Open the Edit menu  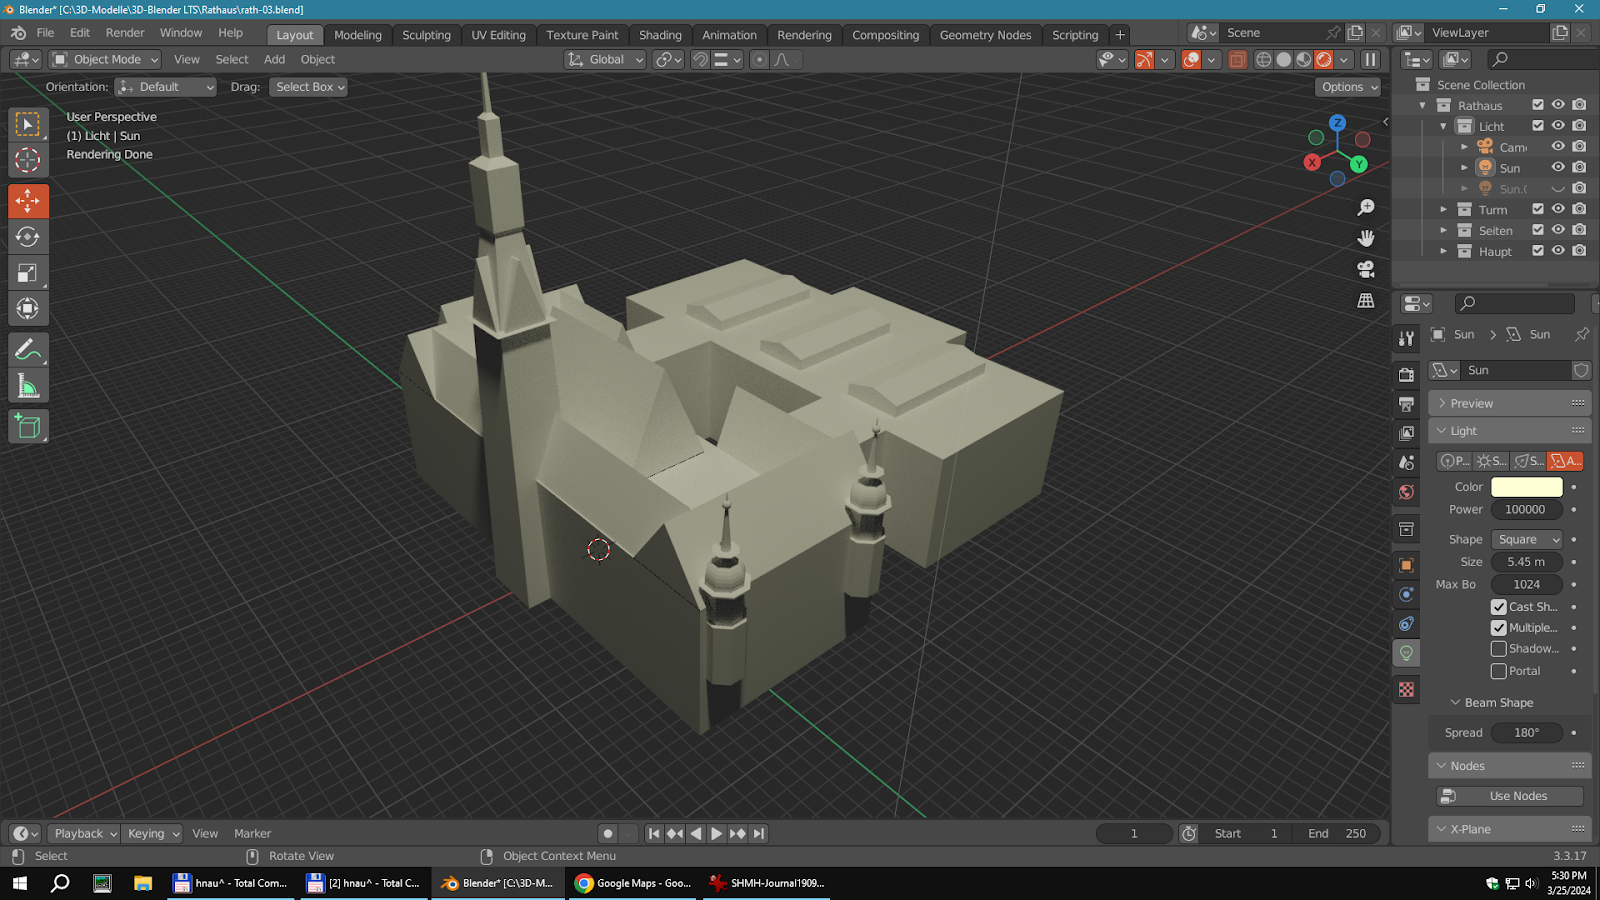tap(80, 33)
